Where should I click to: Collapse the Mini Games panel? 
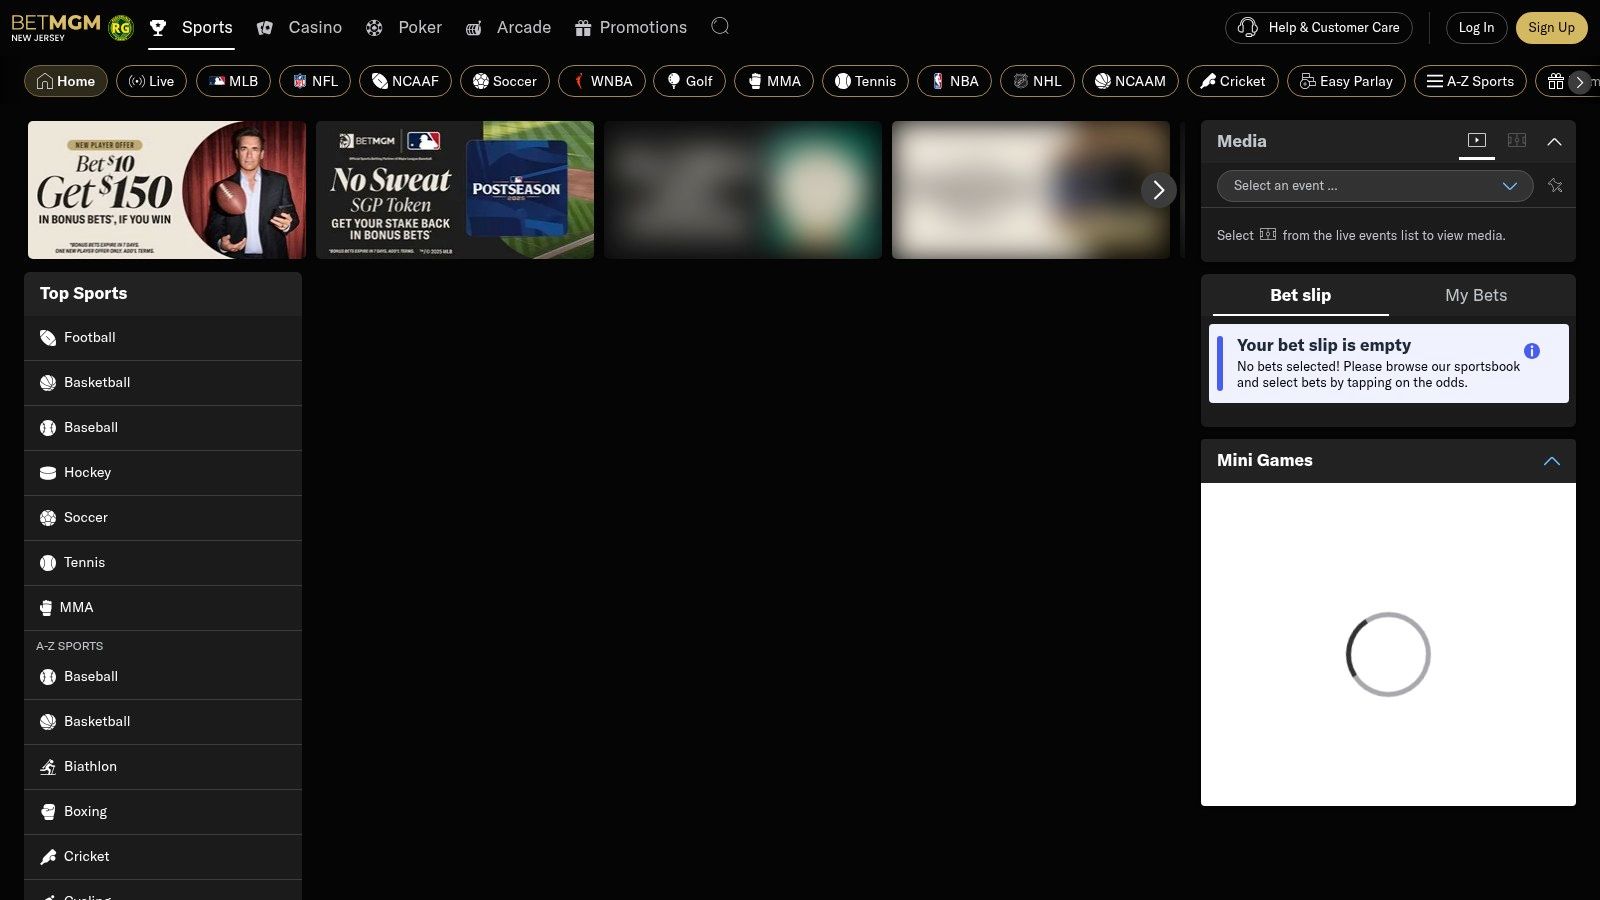(1551, 461)
